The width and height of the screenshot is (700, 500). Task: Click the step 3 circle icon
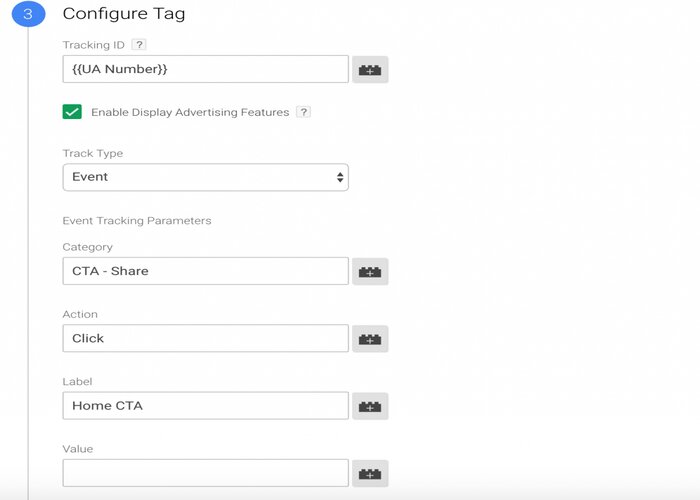28,14
